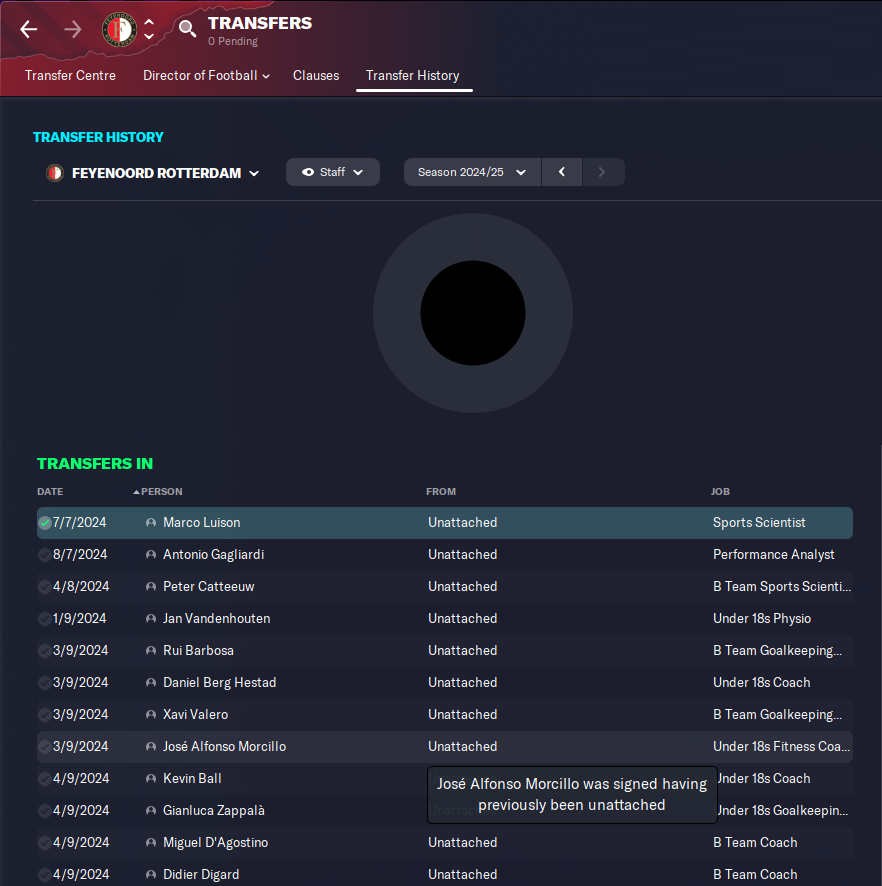Tick the Antonio Gagliardi row checkbox
This screenshot has width=882, height=886.
(45, 555)
